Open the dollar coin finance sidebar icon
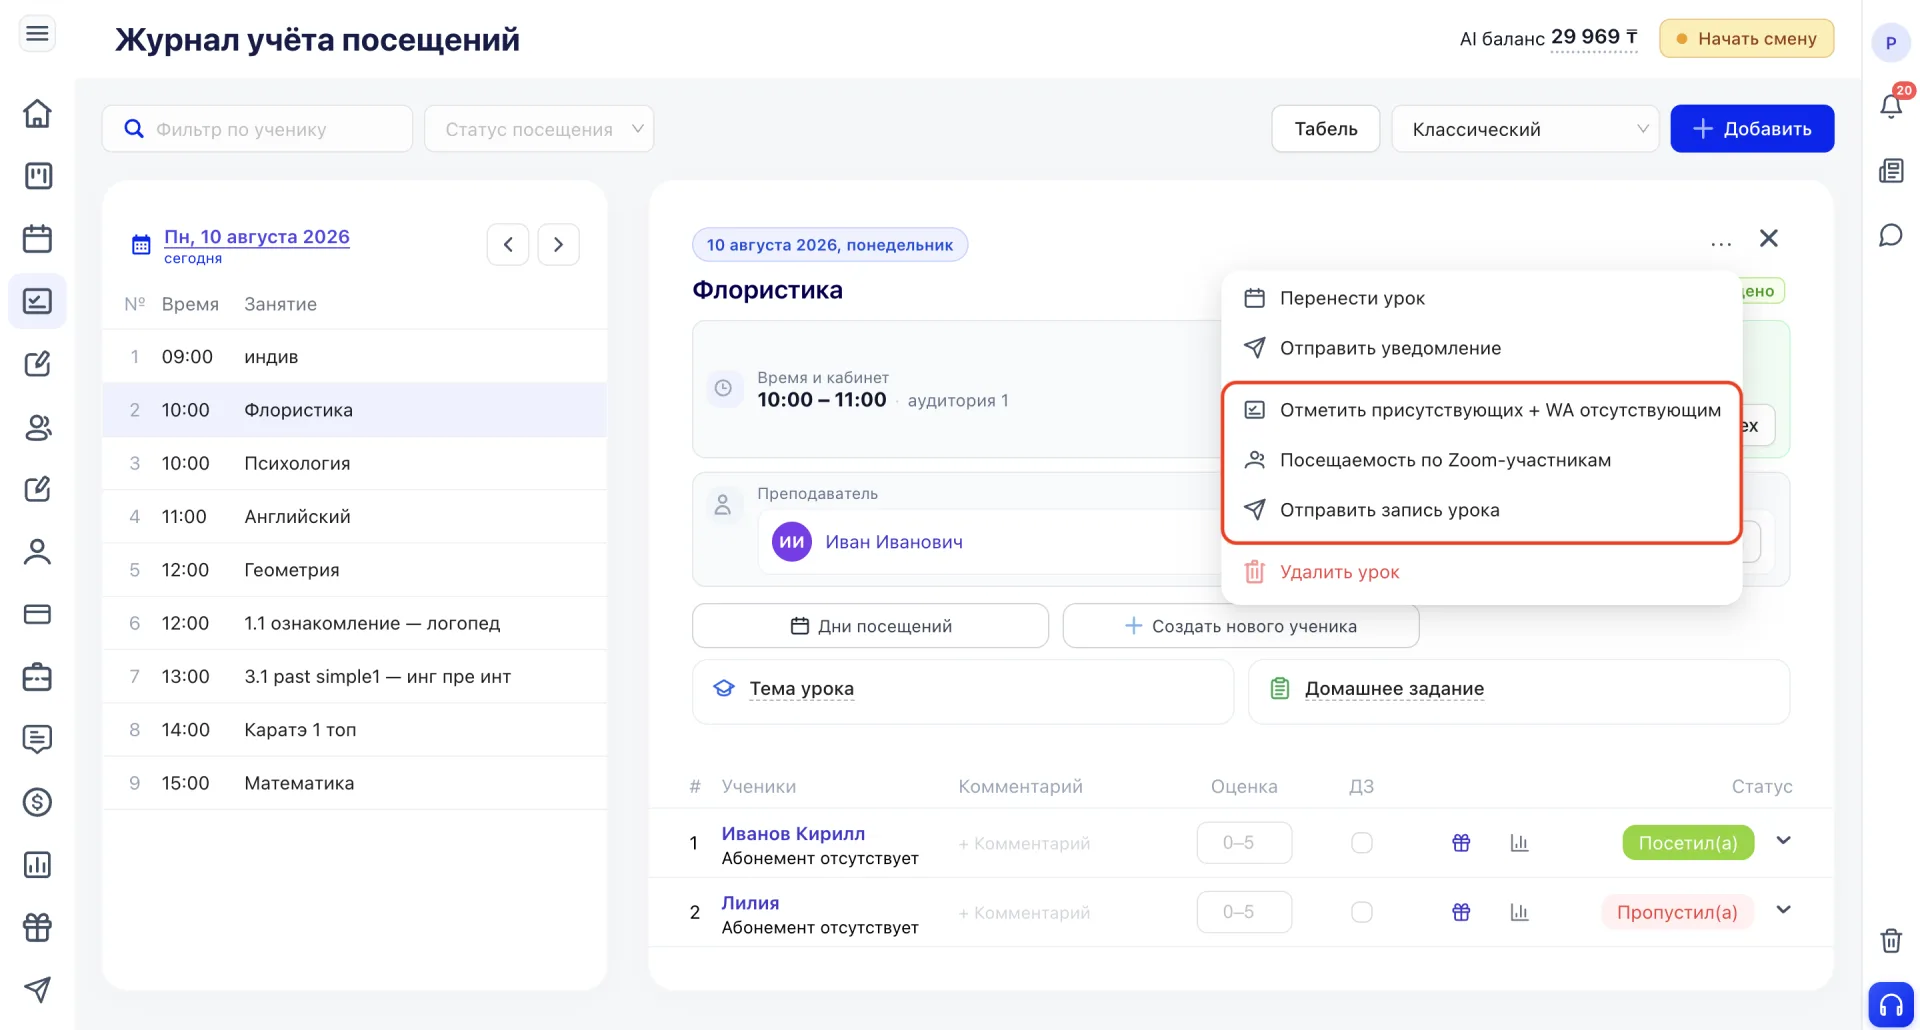 [37, 802]
